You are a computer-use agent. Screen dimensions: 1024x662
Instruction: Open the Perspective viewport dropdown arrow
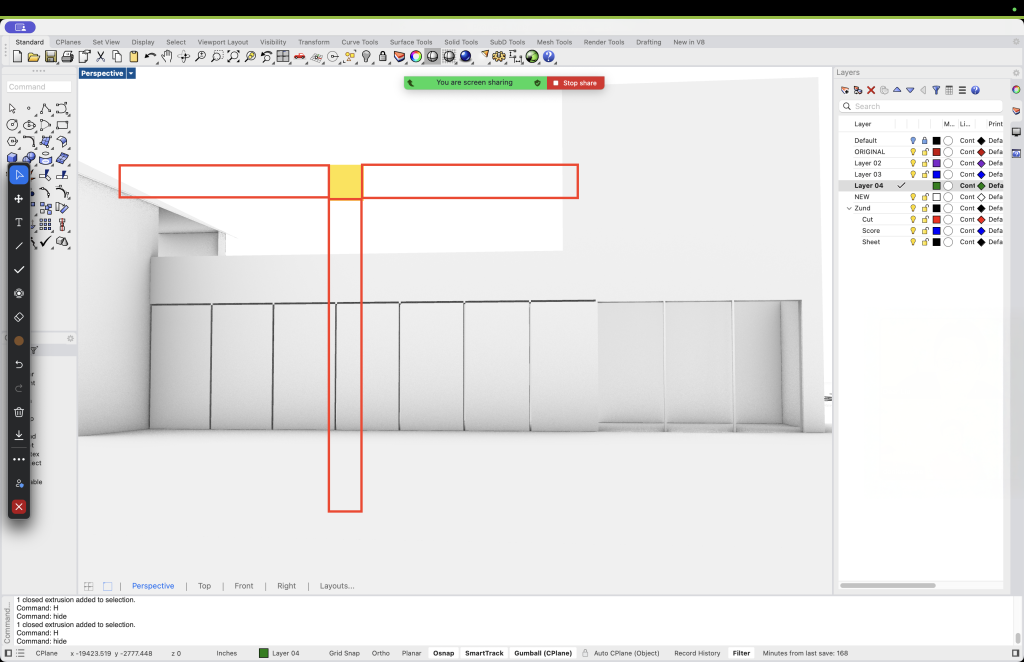point(131,73)
